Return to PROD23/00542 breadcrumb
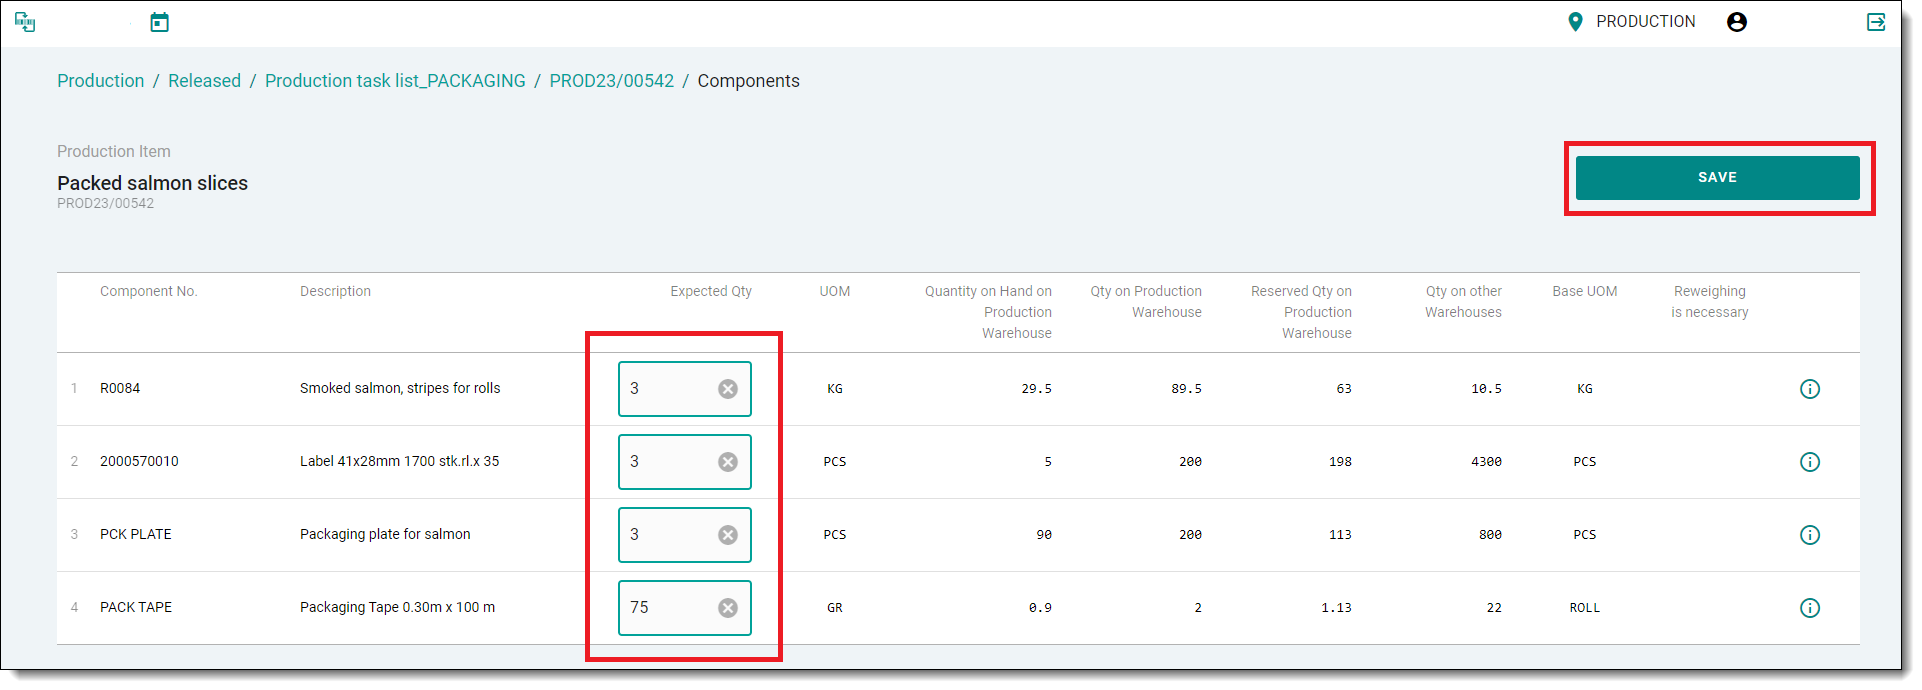 tap(611, 81)
